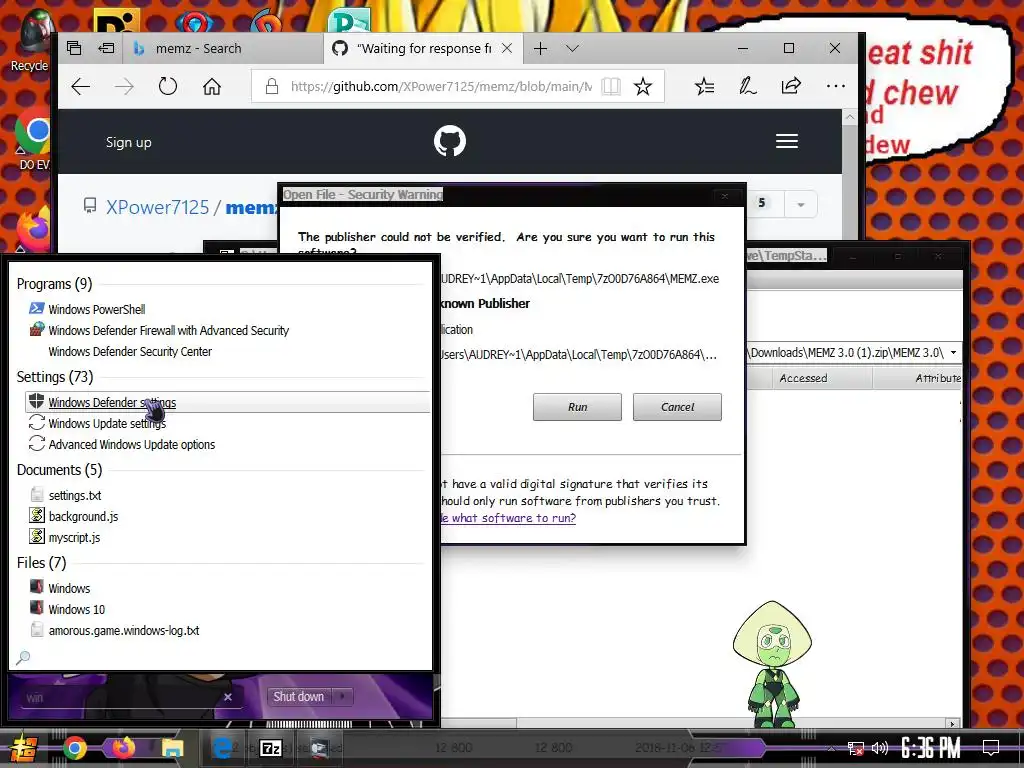Open Edge settings and more menu

(x=835, y=86)
